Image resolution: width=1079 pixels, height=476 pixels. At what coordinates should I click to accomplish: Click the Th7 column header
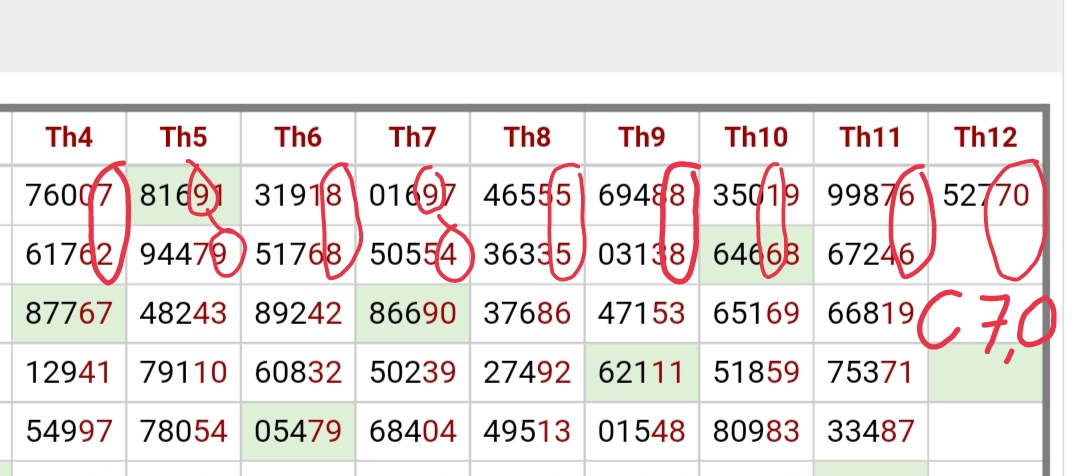pyautogui.click(x=413, y=138)
